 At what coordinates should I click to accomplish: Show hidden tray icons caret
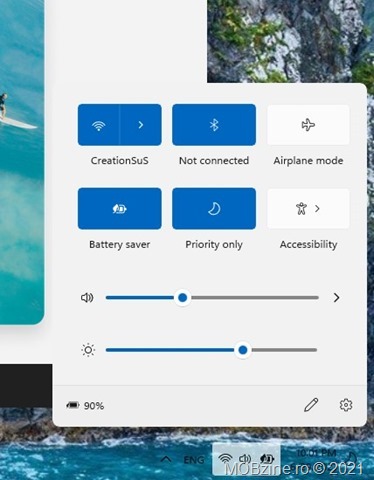166,460
